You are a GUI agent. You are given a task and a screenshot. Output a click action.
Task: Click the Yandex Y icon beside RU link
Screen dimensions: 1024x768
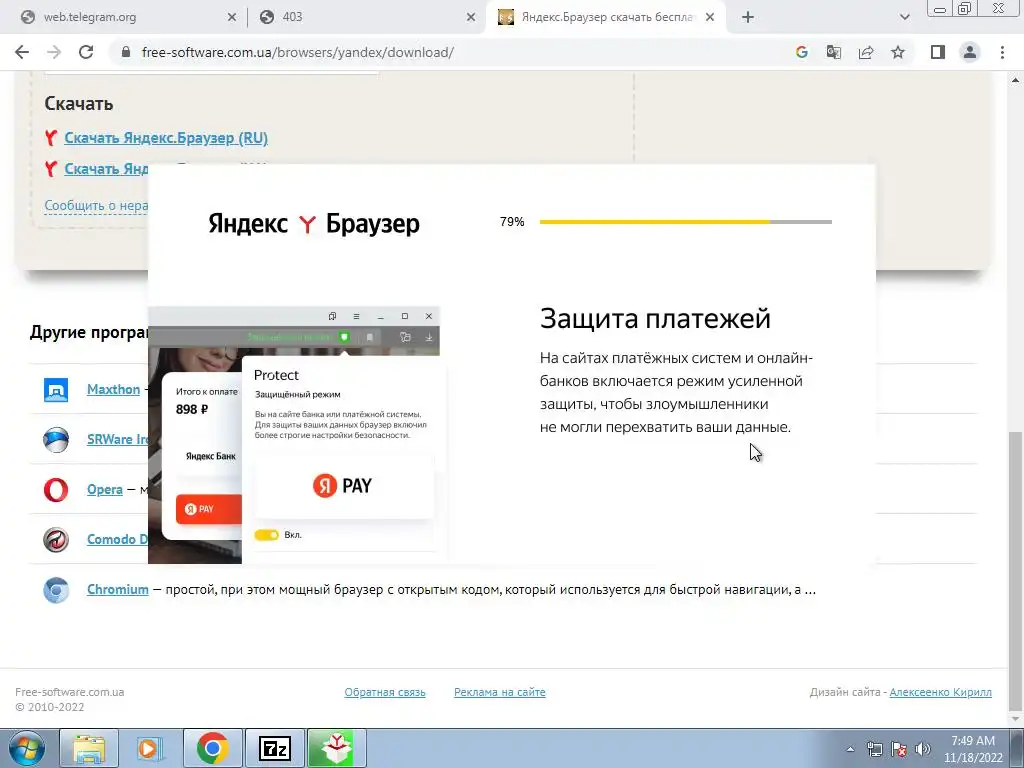point(51,138)
